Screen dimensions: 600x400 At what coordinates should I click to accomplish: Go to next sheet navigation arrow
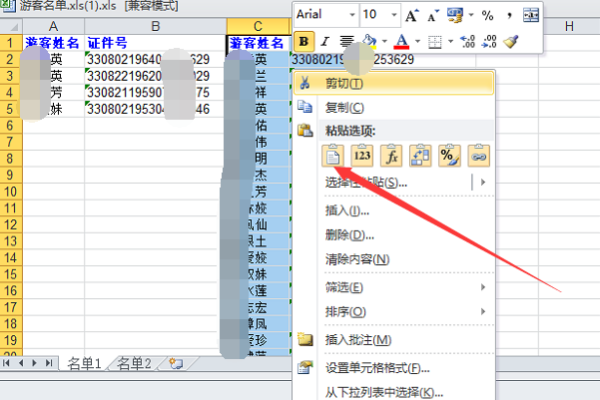coord(34,363)
